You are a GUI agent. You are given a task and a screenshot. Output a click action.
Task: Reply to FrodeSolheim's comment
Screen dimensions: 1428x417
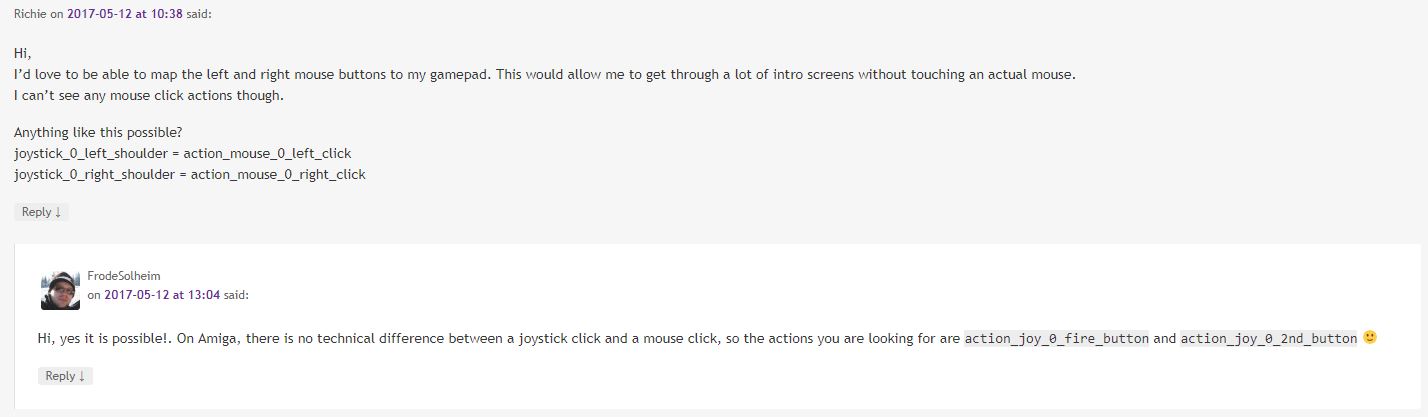tap(65, 376)
